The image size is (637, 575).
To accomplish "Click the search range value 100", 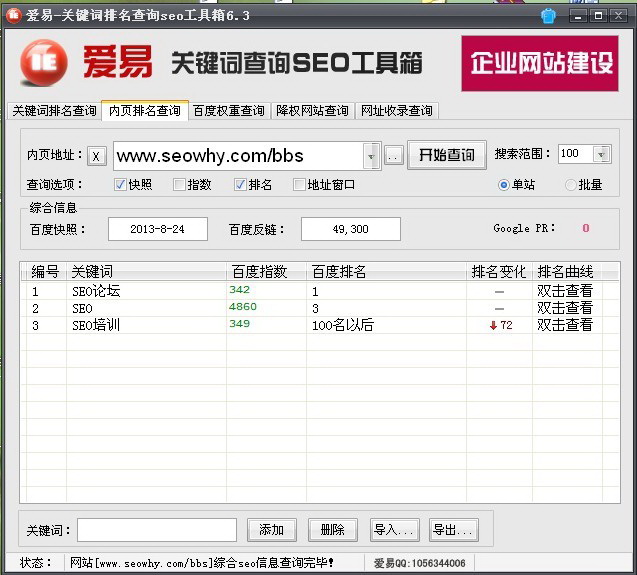I will pyautogui.click(x=570, y=153).
